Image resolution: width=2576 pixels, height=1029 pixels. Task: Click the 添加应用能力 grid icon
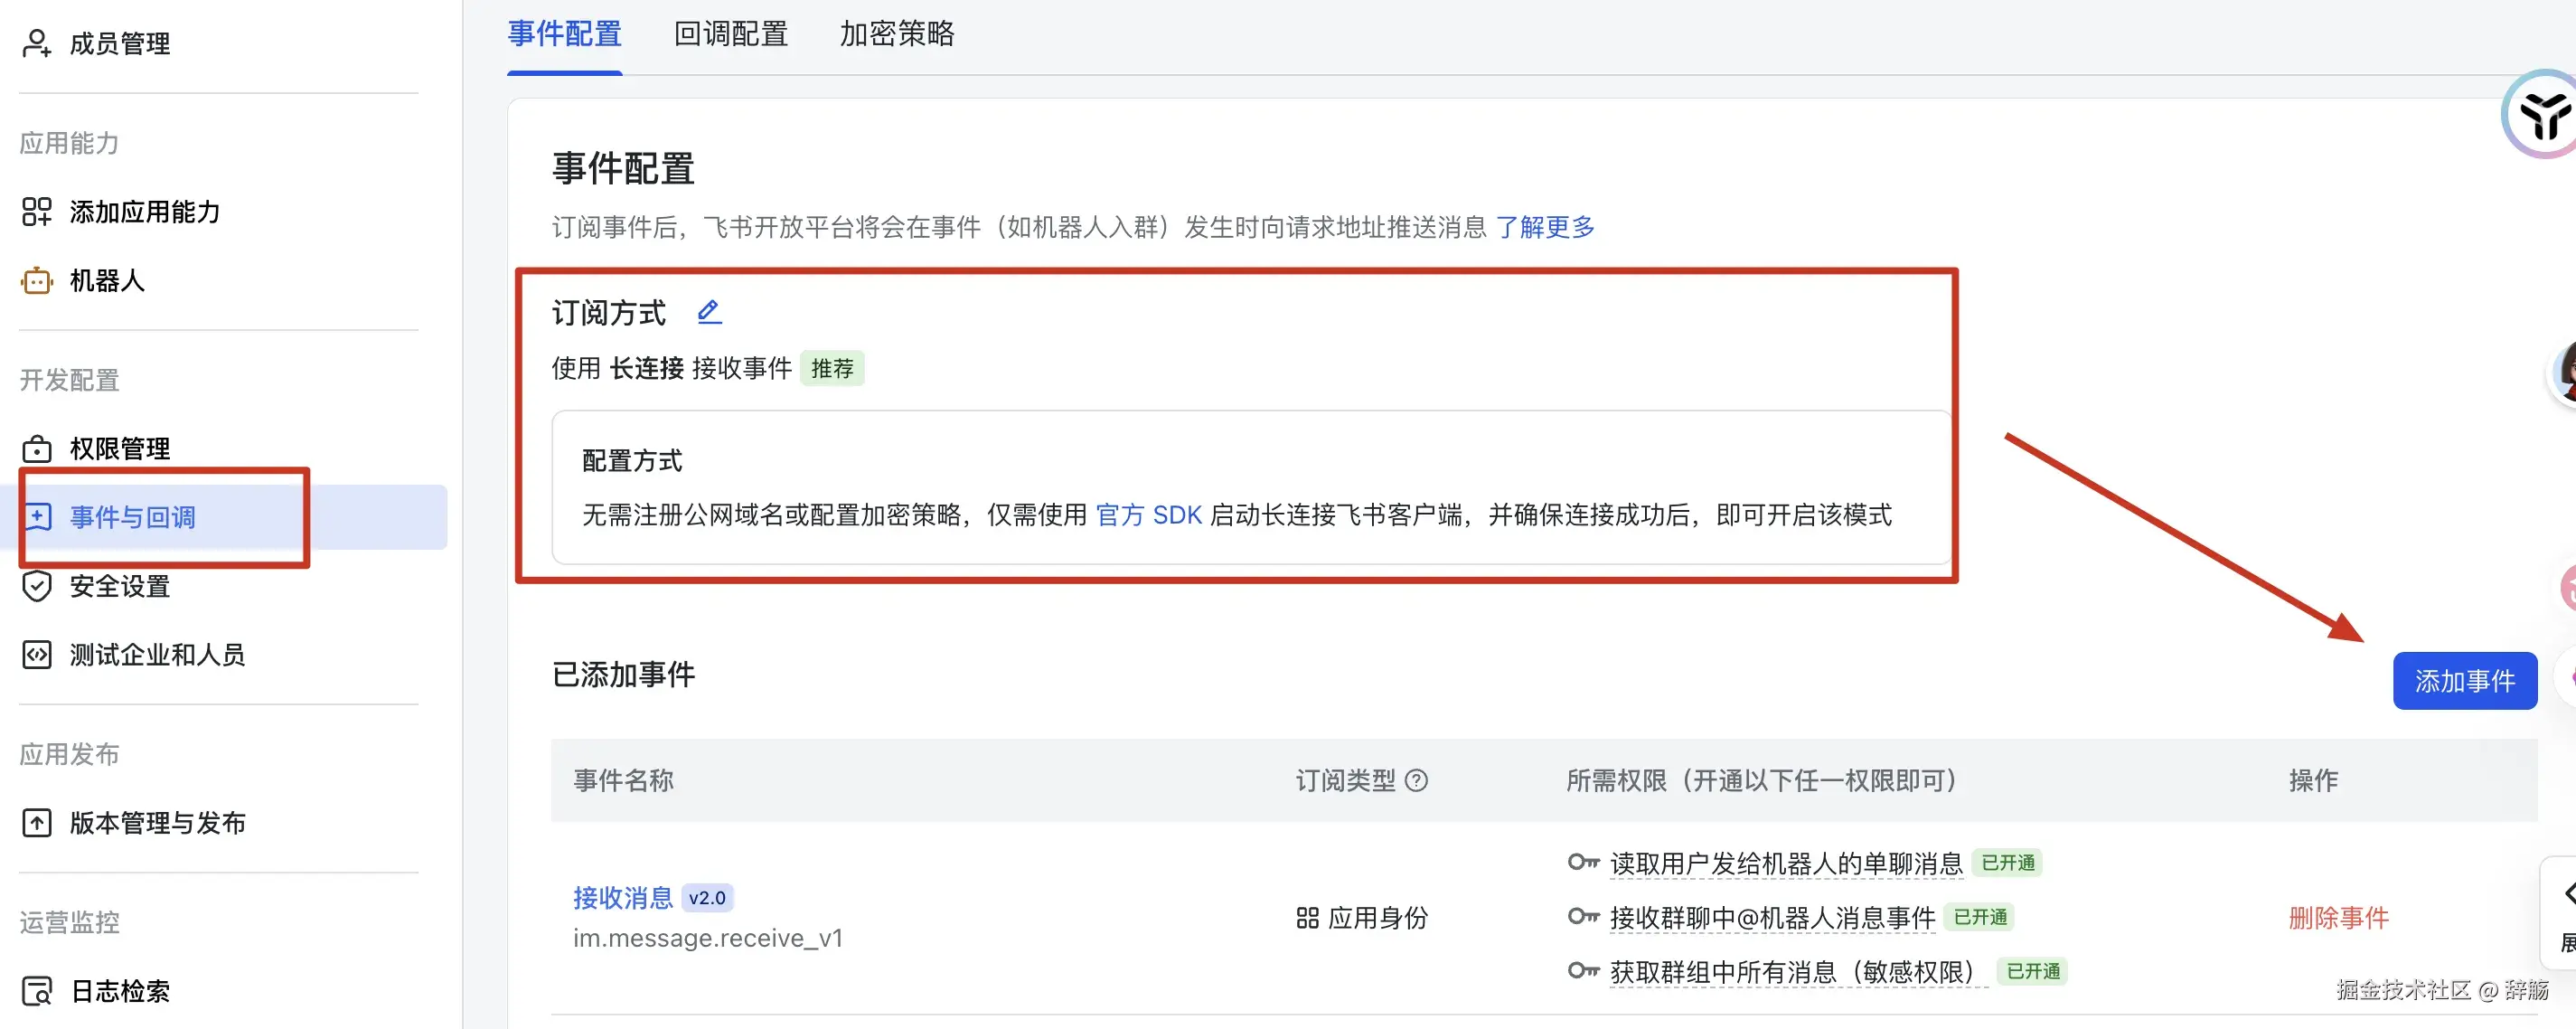coord(36,211)
